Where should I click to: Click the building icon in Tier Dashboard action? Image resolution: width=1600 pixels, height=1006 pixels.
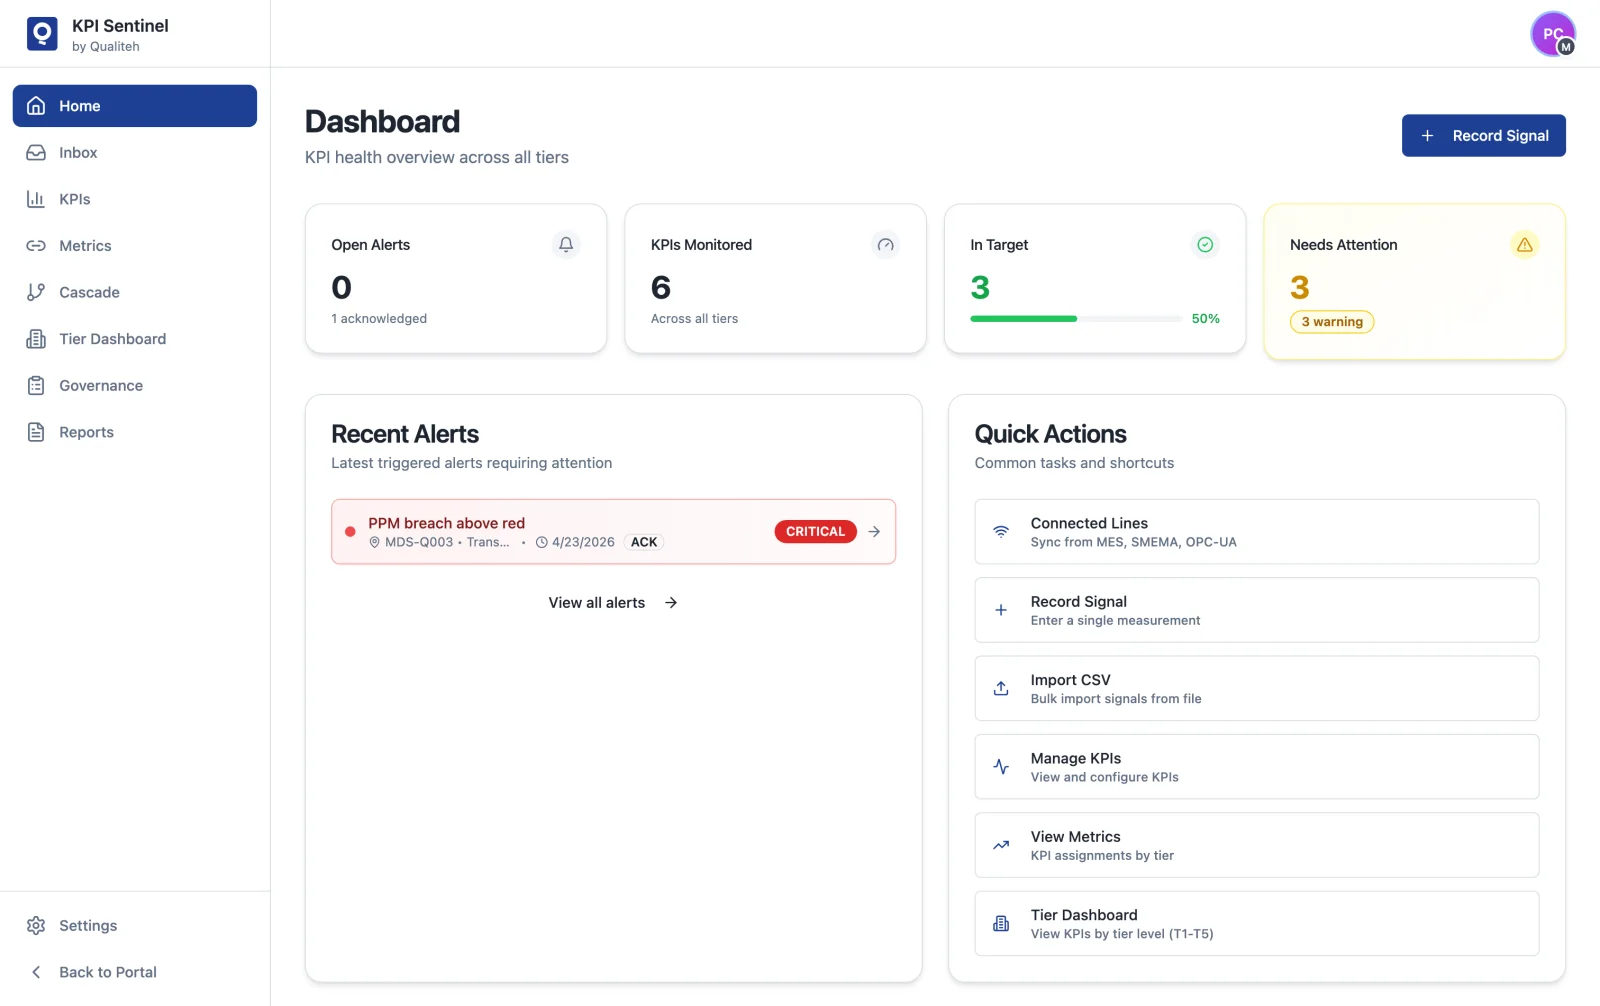[1001, 924]
